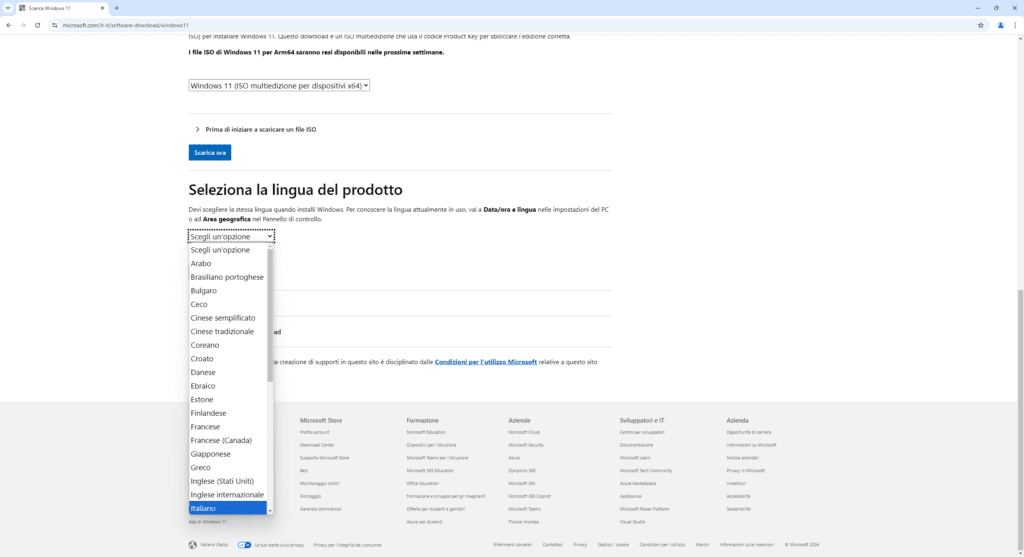The image size is (1024, 557).
Task: Open 'App di Windows 11' footer link
Action: point(207,522)
